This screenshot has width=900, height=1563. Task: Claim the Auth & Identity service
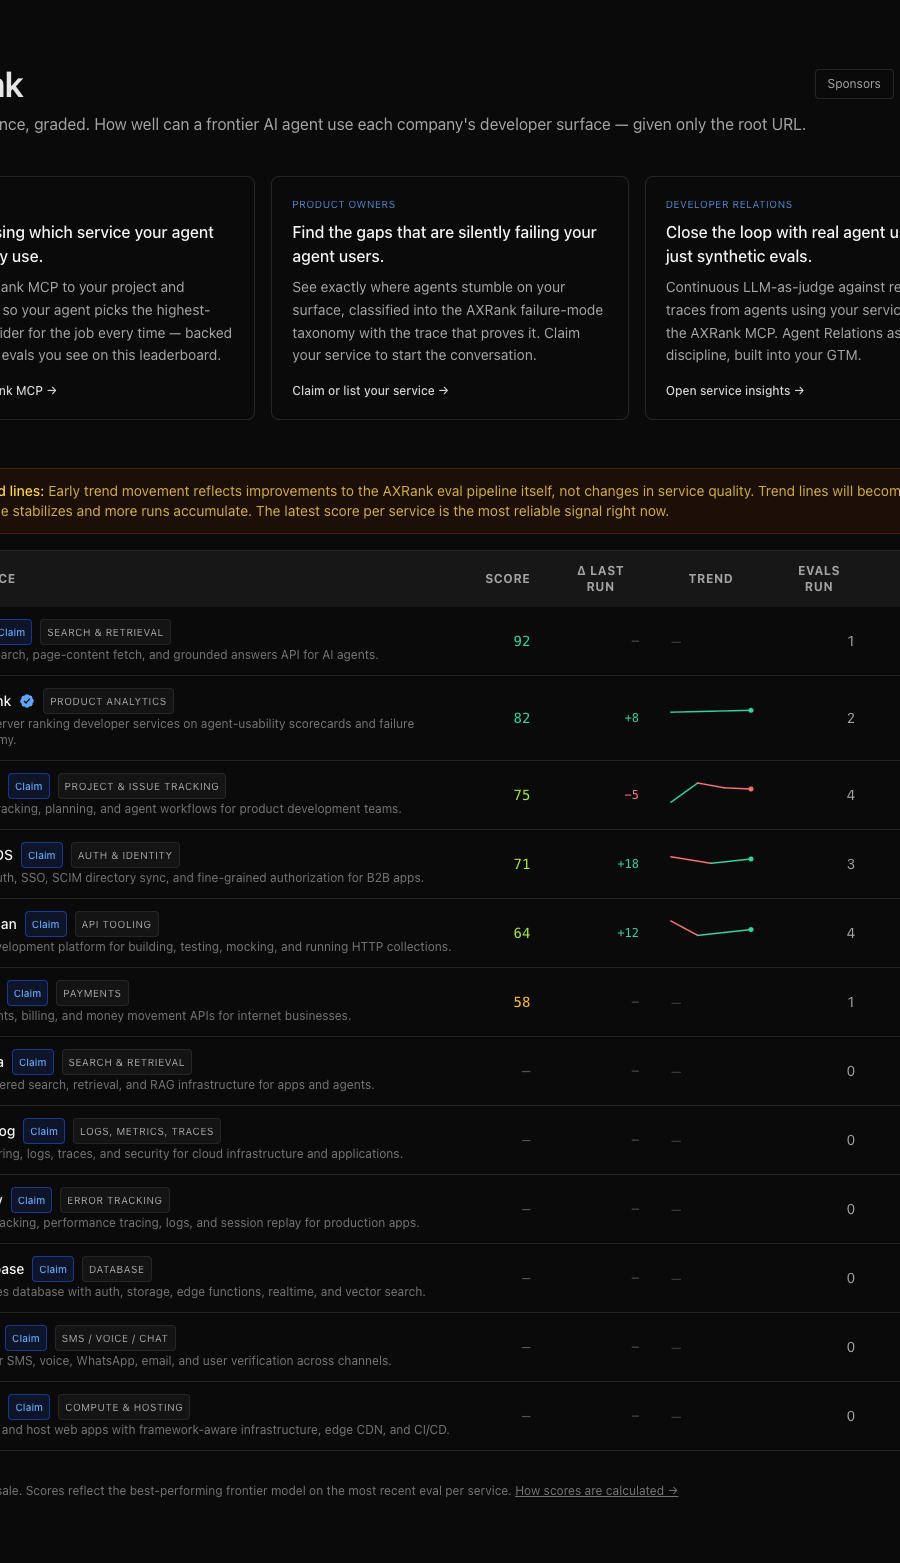42,855
